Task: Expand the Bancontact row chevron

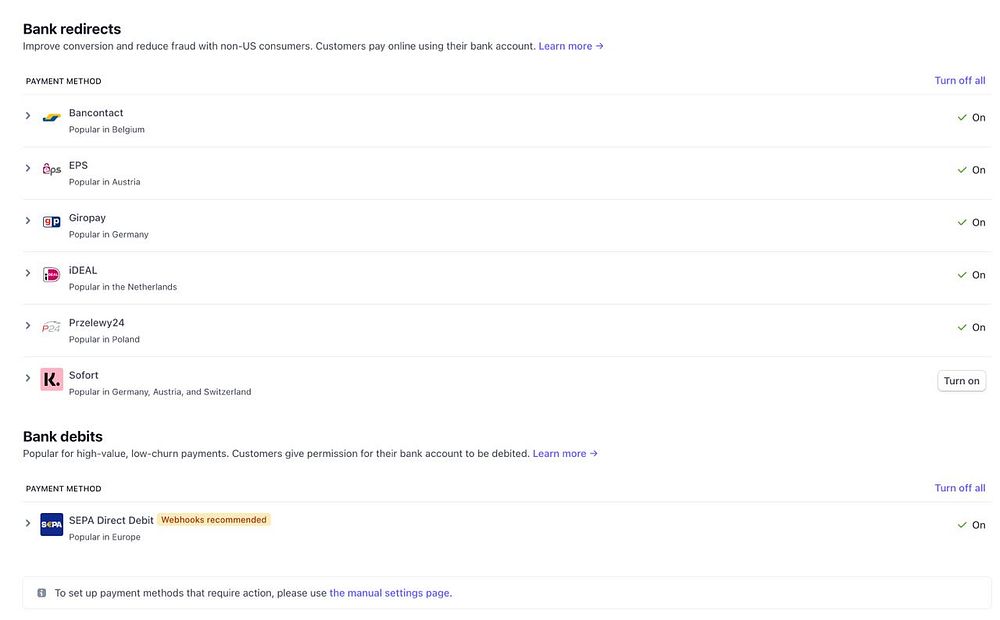Action: [x=28, y=116]
